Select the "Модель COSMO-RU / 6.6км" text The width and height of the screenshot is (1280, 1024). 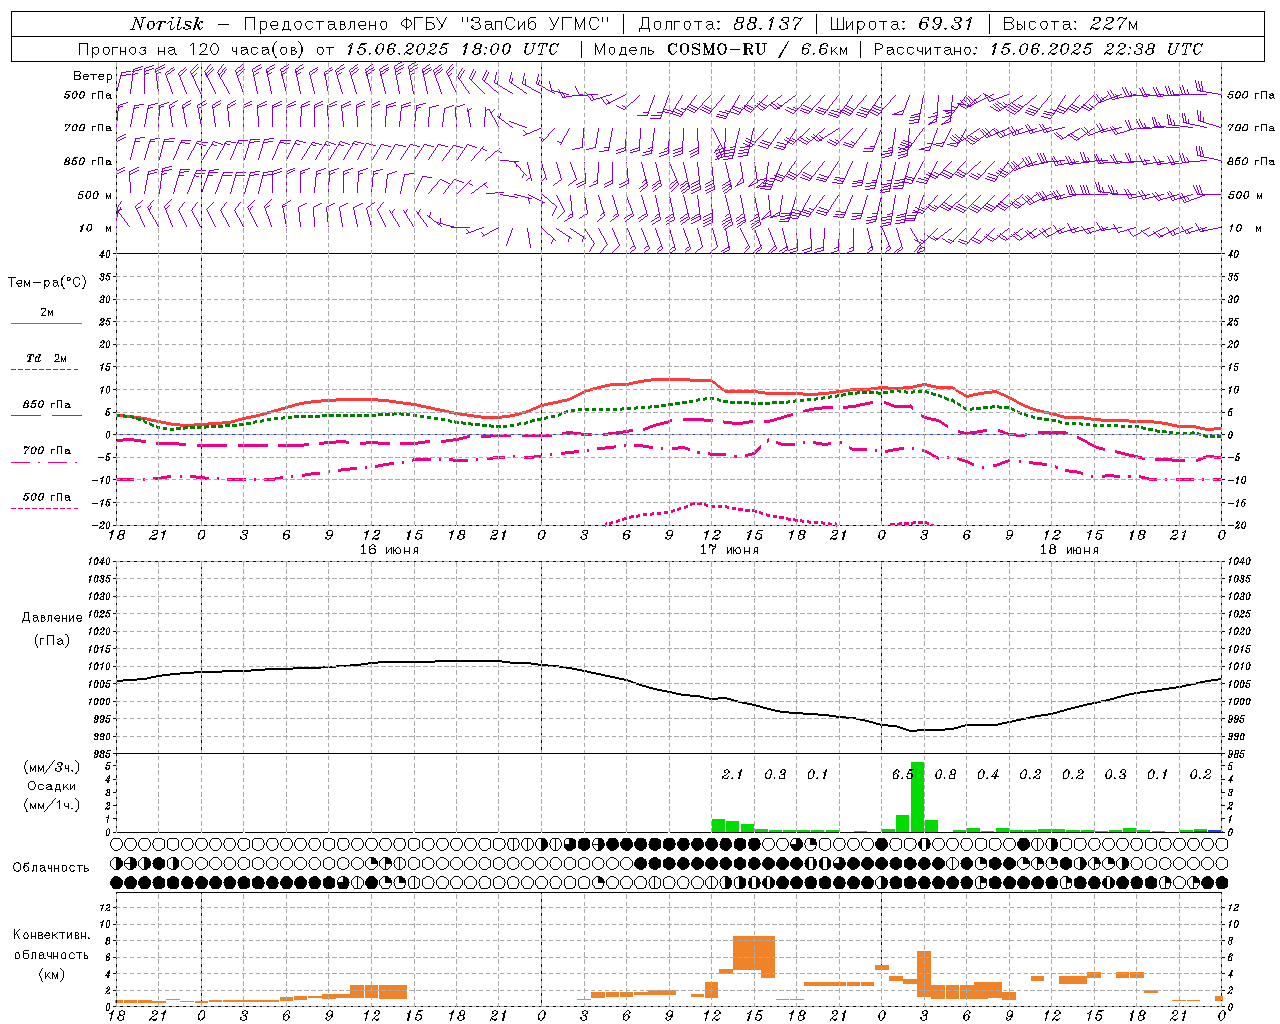pos(720,49)
